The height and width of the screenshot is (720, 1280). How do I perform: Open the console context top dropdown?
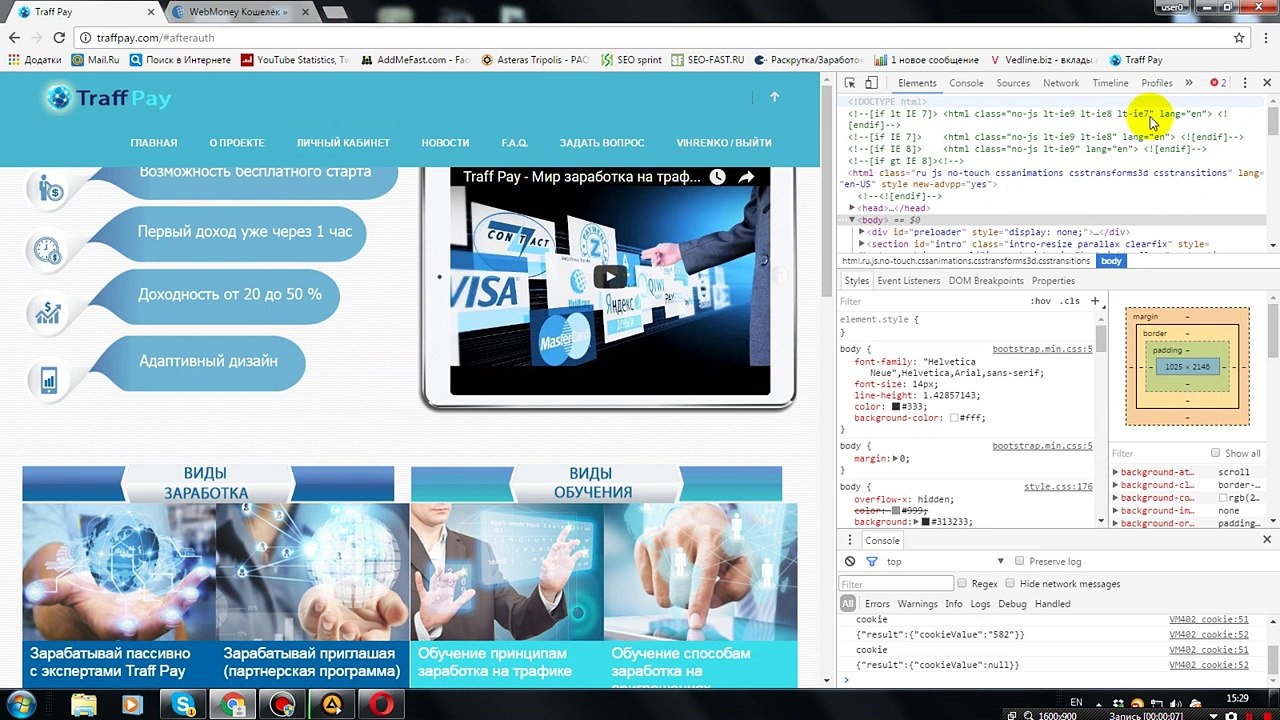[x=944, y=562]
